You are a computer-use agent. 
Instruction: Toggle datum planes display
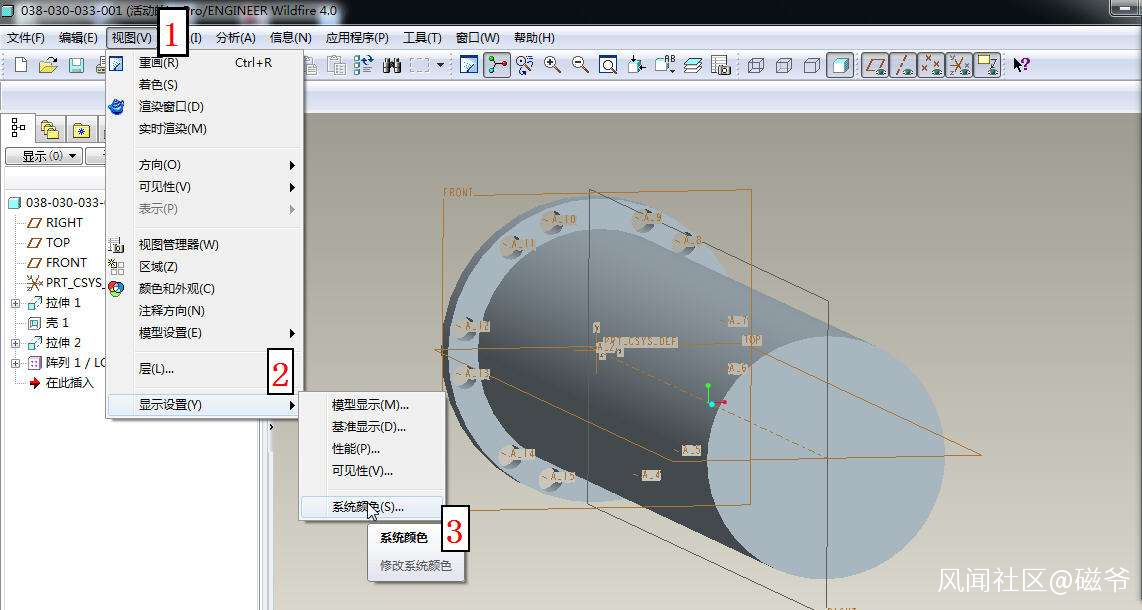(875, 65)
